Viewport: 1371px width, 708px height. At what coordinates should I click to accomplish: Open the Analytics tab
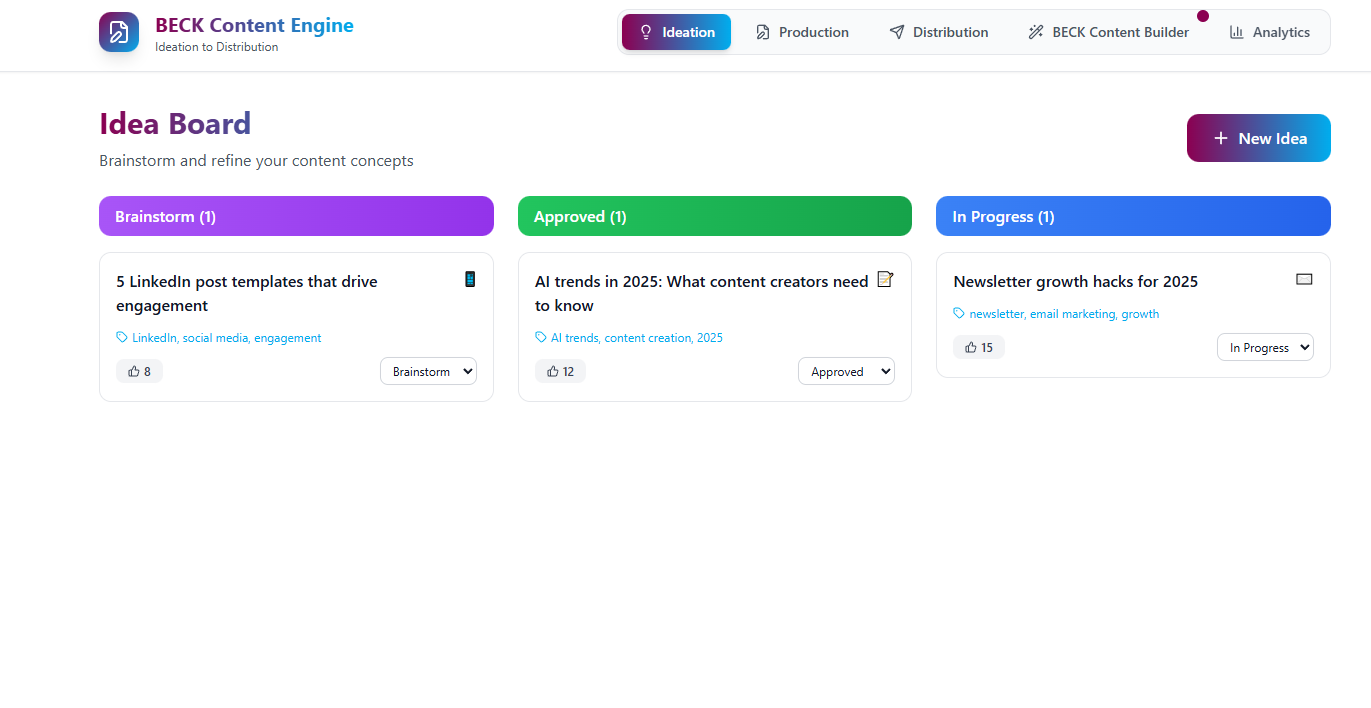1269,32
